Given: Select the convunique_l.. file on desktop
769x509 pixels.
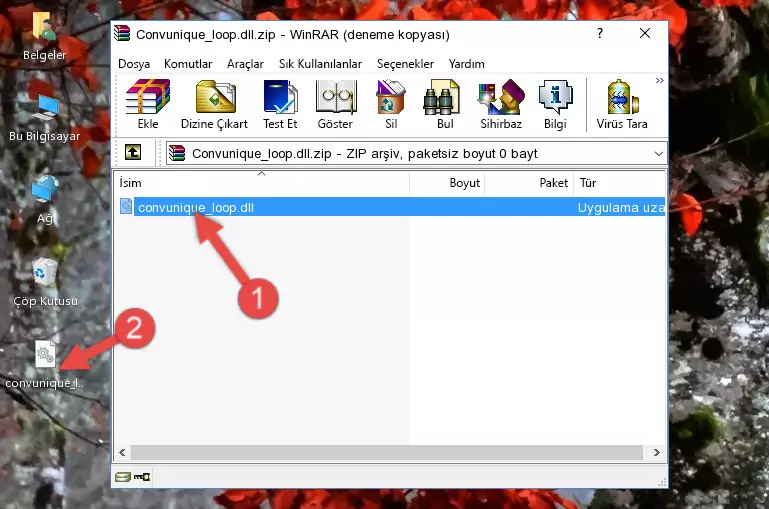Looking at the screenshot, I should [45, 365].
